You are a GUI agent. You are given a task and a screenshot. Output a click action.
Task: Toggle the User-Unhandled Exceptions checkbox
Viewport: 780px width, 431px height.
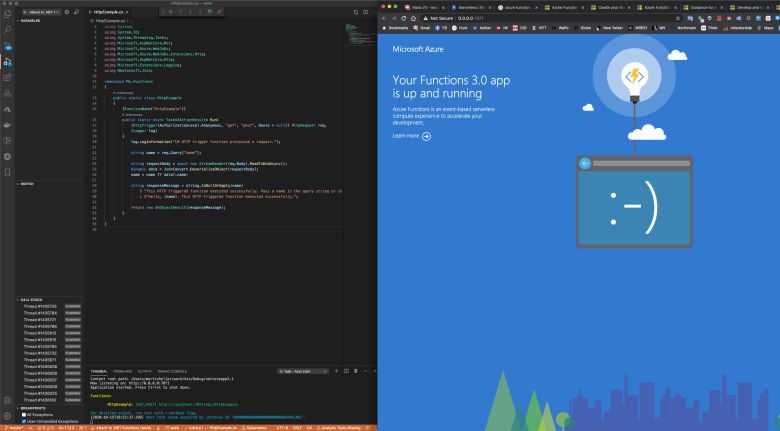point(23,421)
